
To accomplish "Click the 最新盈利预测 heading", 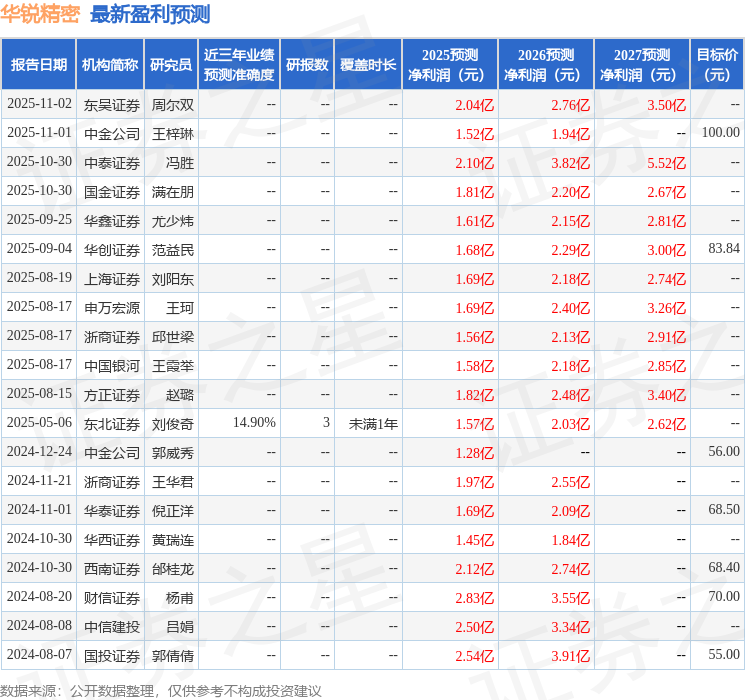I will point(150,14).
